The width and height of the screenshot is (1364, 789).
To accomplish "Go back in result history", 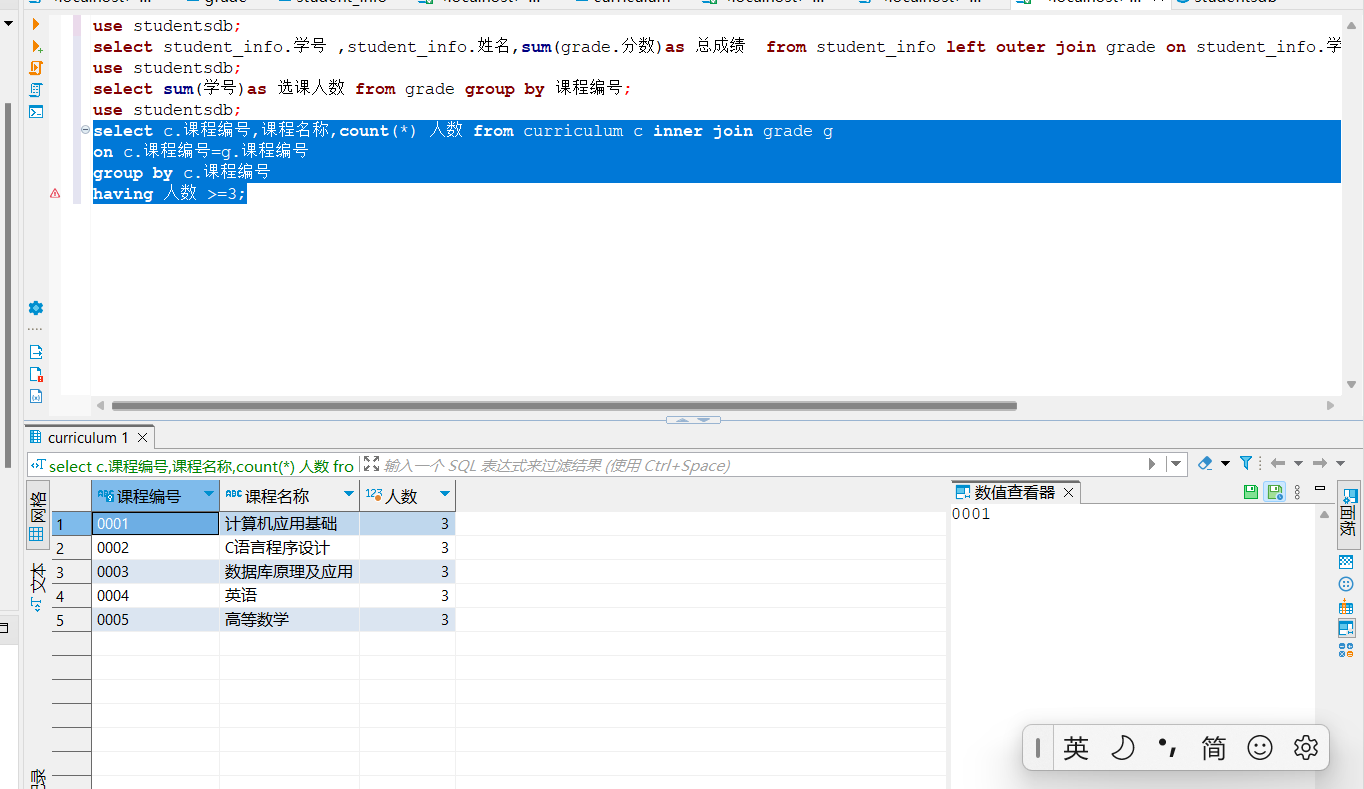I will click(x=1277, y=464).
